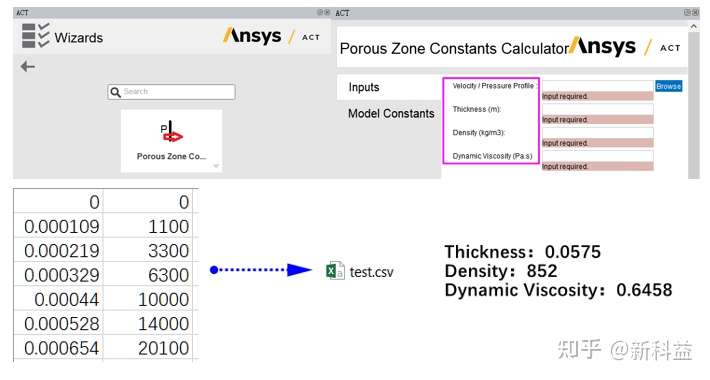This screenshot has height=380, width=710.
Task: Click the cell with value 10000
Action: click(148, 299)
